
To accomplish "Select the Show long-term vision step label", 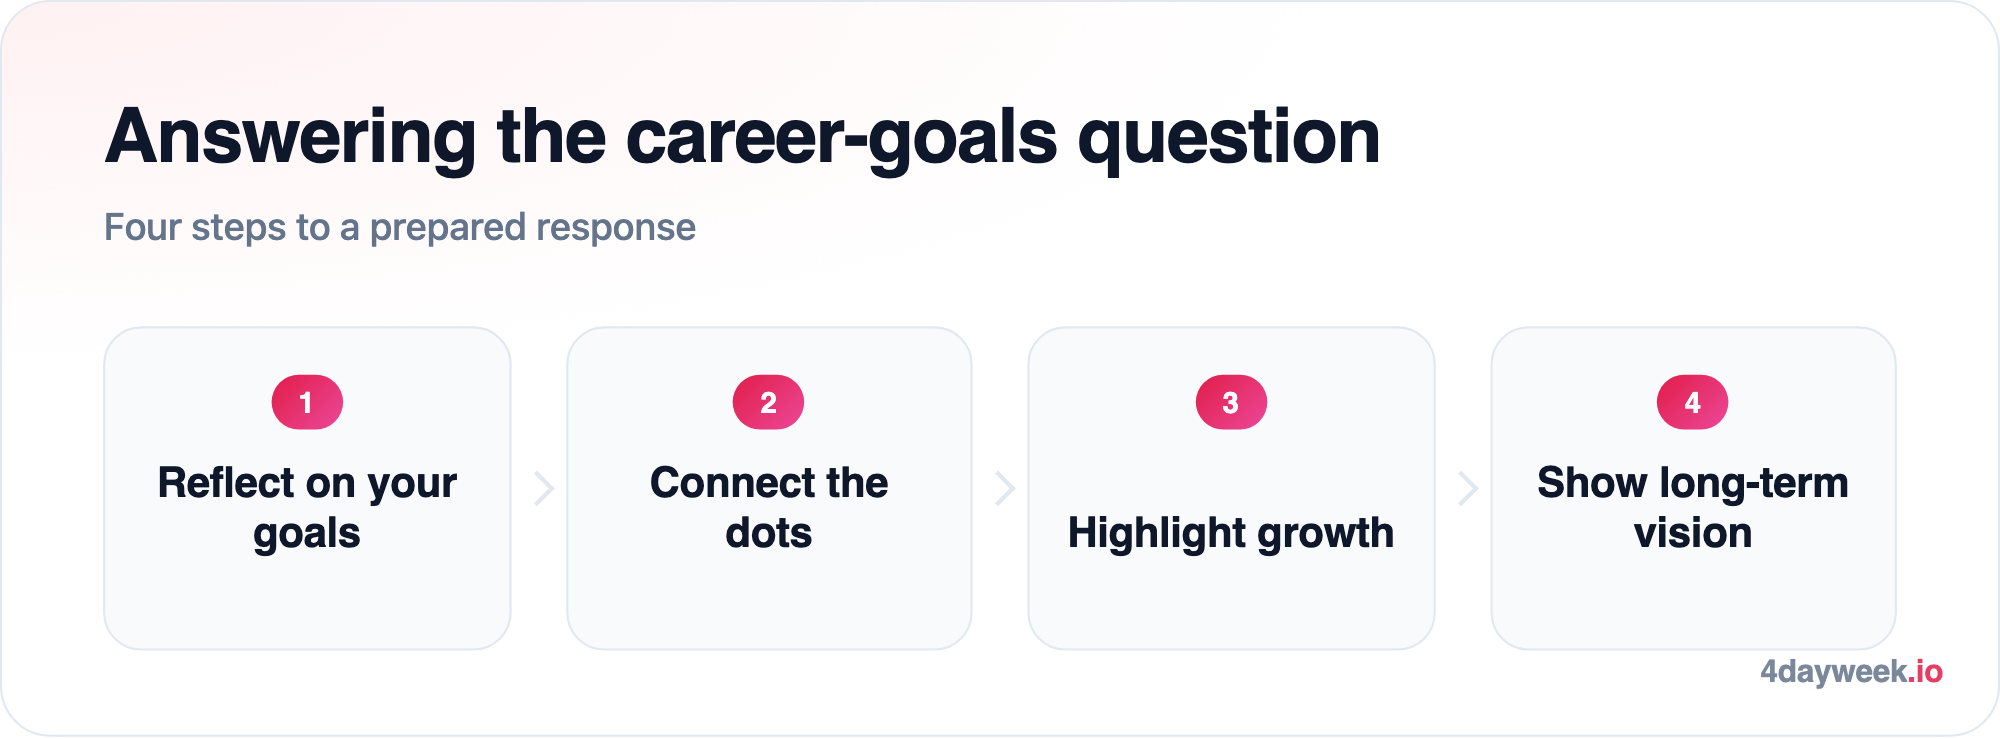I will 1693,508.
